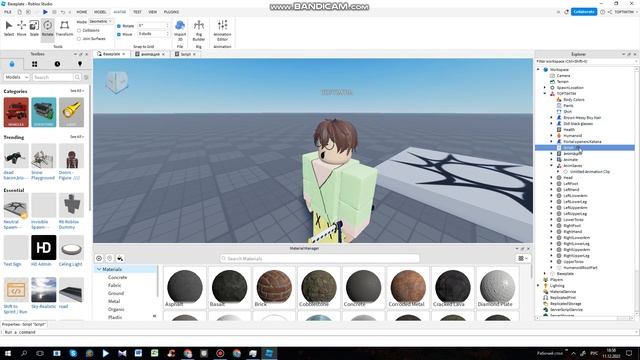
Task: Click the Collaborate button
Action: click(x=584, y=12)
